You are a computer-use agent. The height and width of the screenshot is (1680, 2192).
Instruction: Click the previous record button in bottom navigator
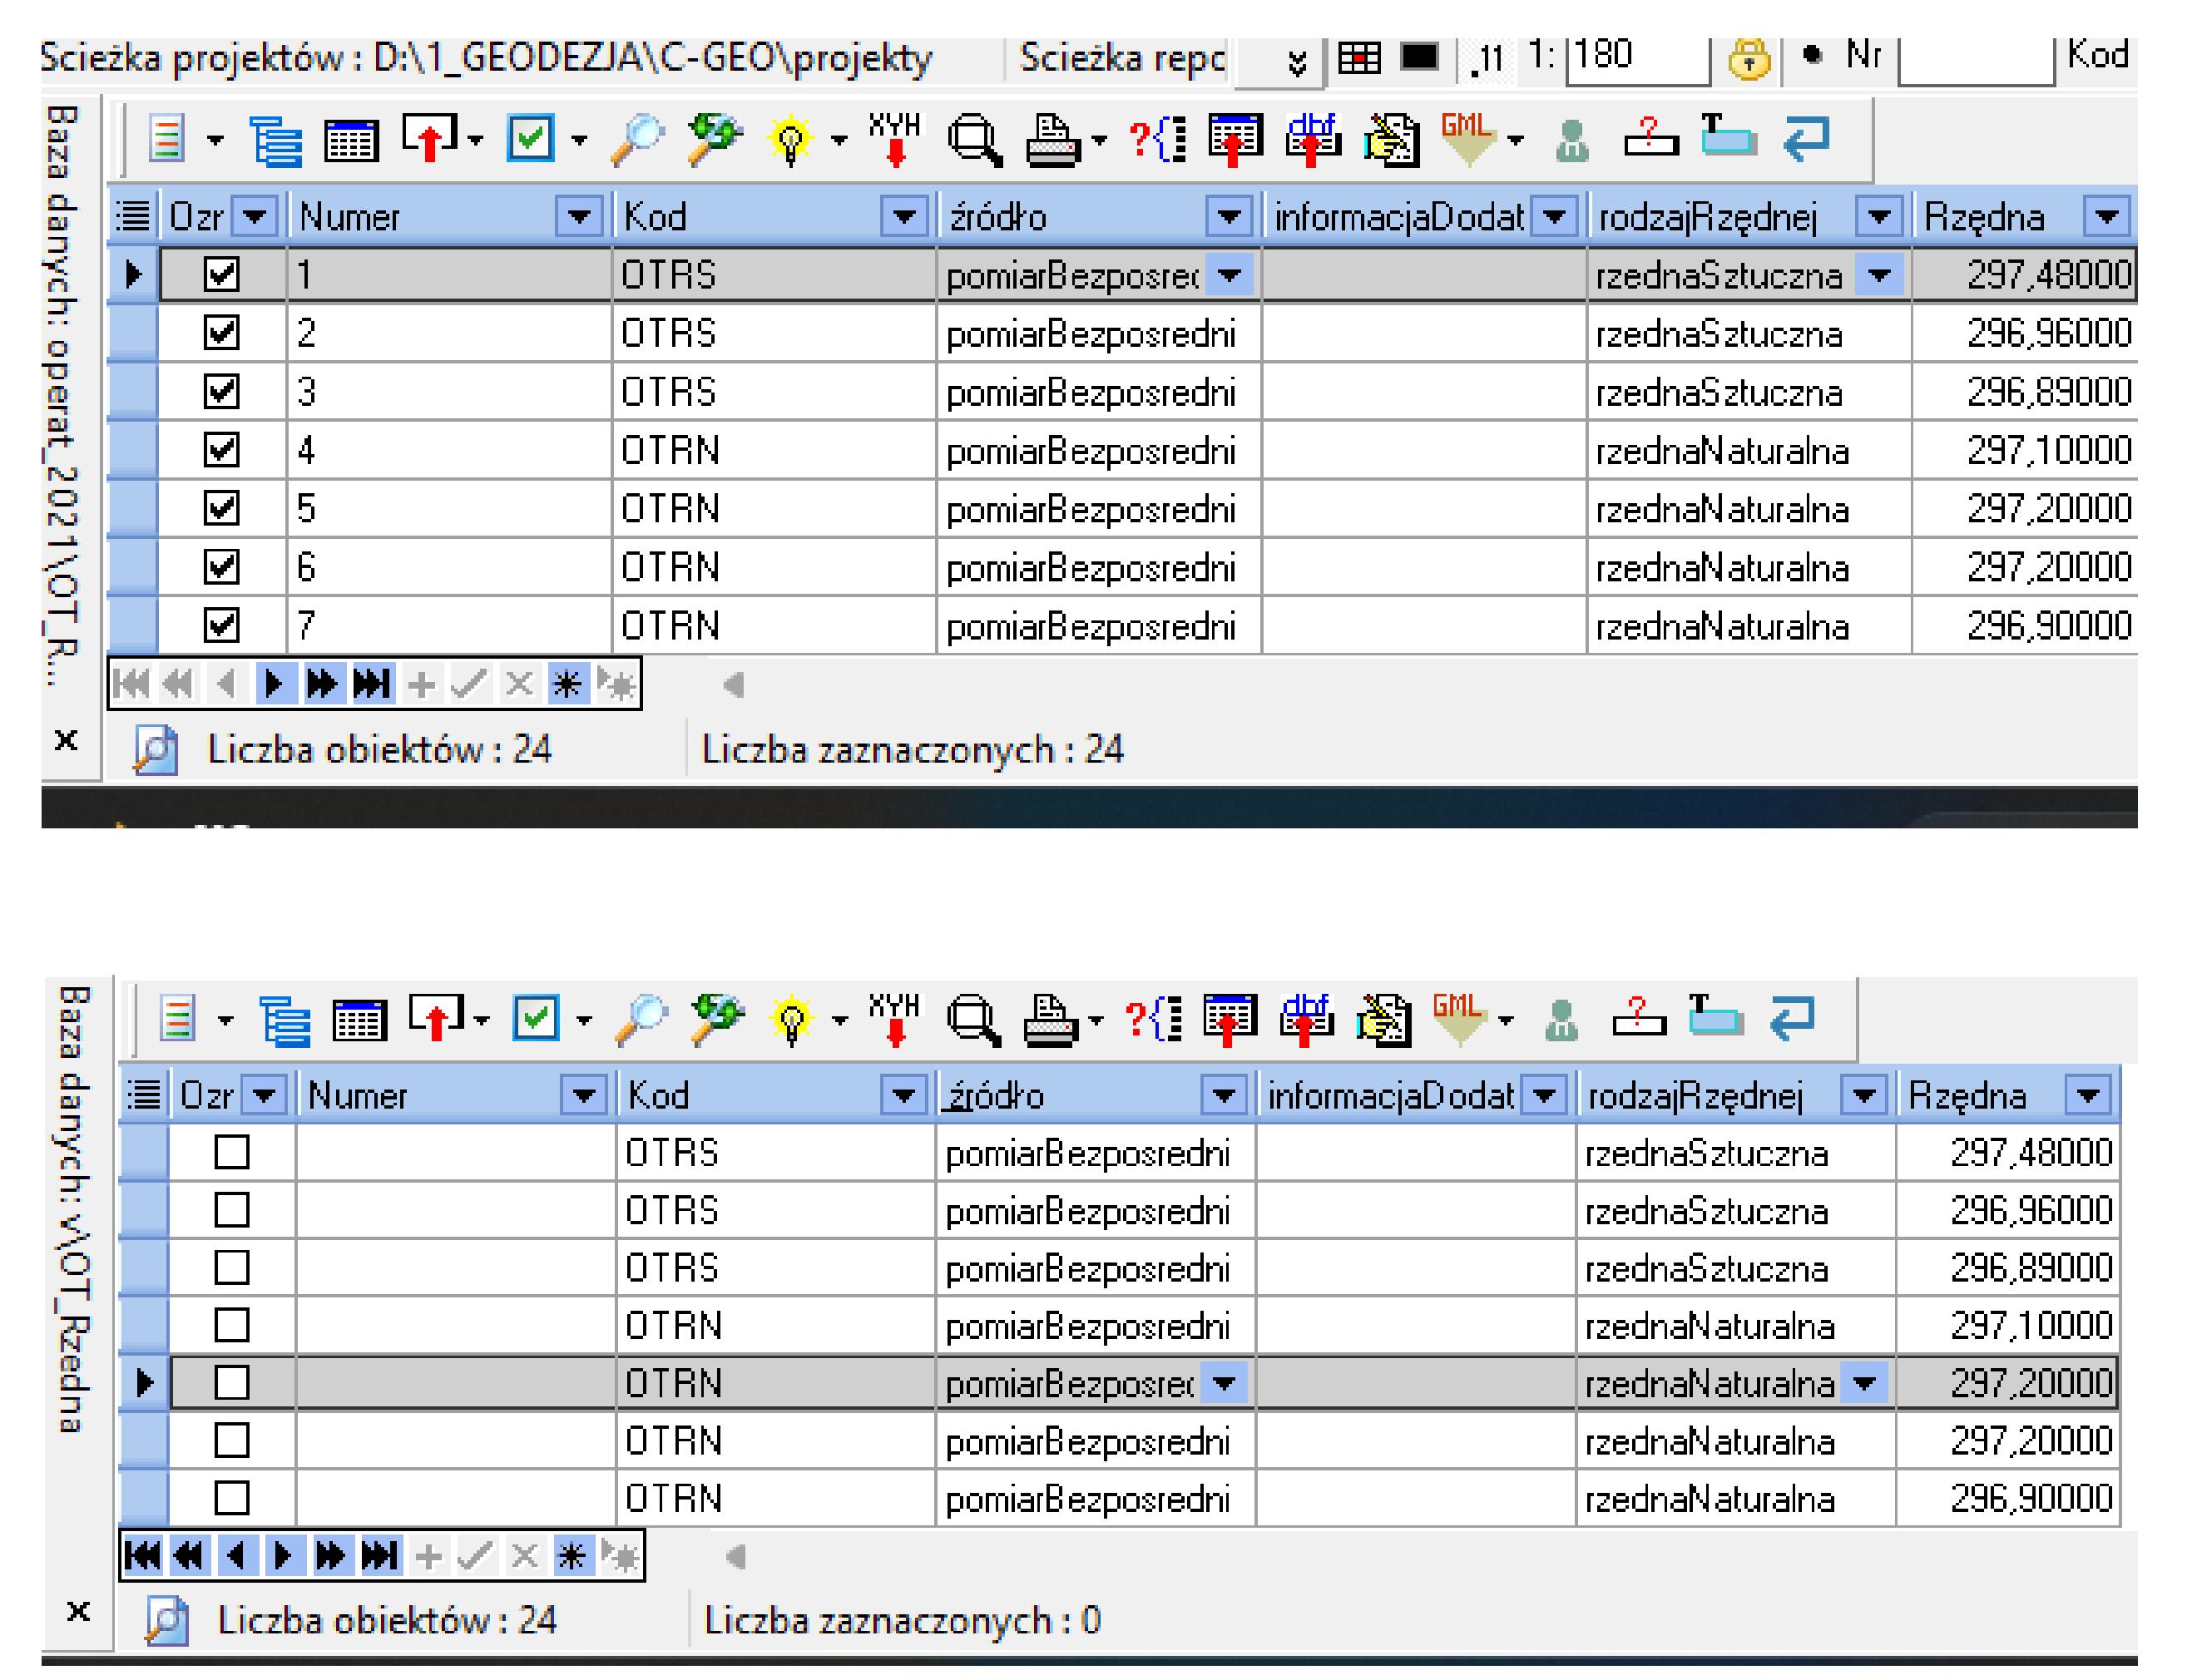click(x=236, y=1556)
